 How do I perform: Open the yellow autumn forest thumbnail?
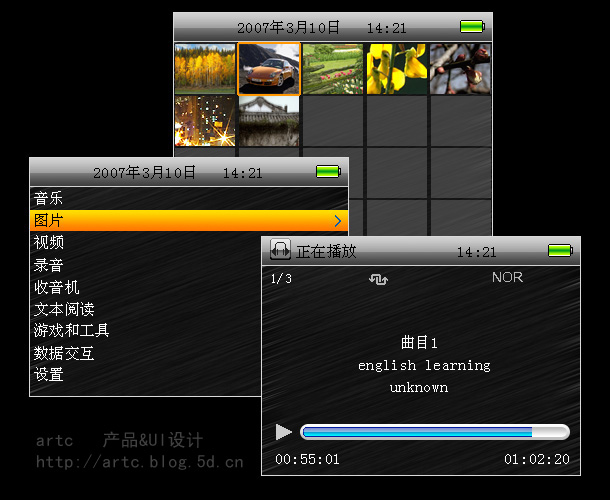tap(205, 69)
